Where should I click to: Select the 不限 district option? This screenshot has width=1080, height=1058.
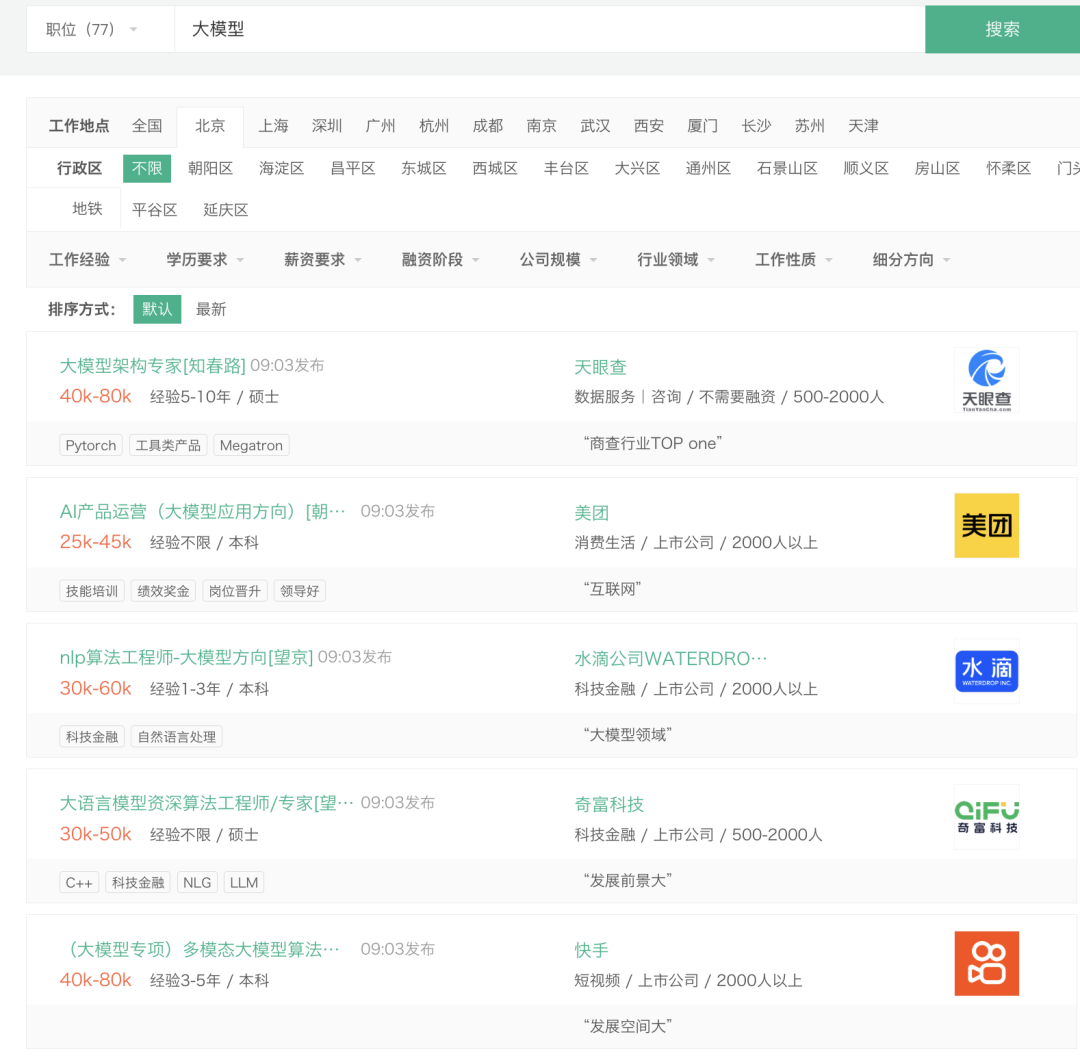coord(147,169)
